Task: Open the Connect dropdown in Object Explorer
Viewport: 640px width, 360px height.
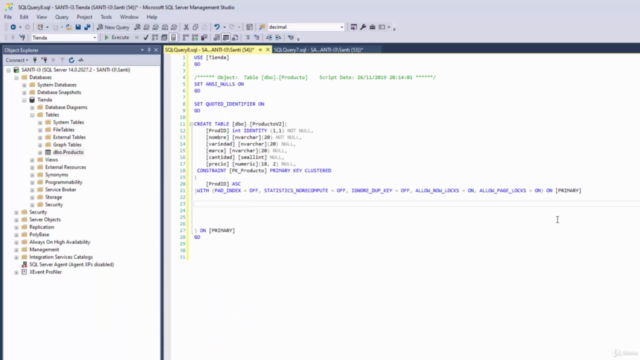Action: tap(17, 60)
